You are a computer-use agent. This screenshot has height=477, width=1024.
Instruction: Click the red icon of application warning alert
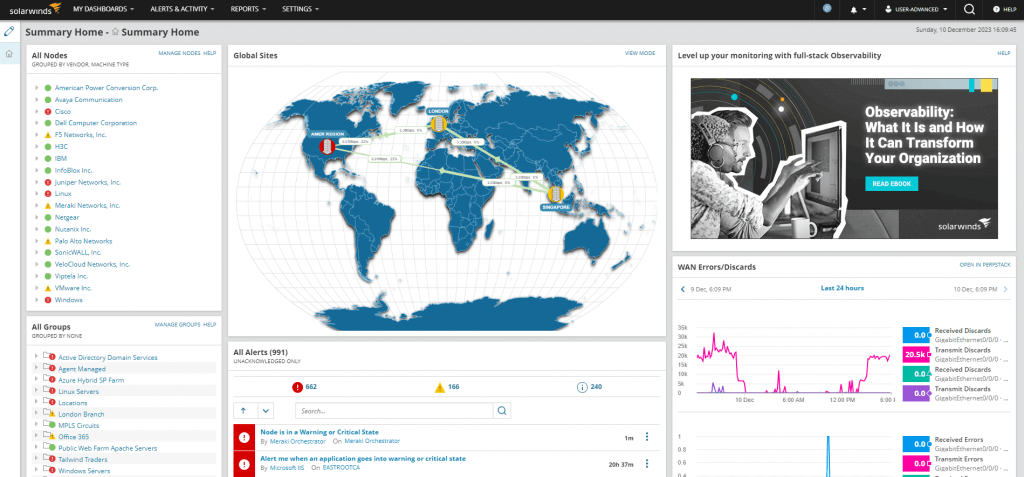click(245, 464)
